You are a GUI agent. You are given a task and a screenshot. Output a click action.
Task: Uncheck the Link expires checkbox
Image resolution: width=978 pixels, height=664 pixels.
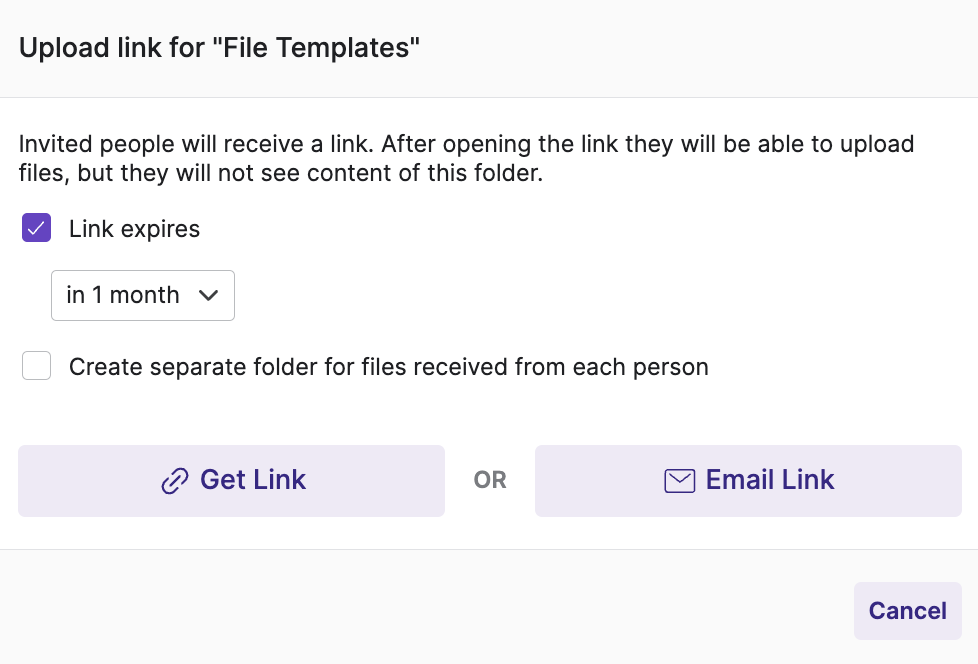[36, 228]
